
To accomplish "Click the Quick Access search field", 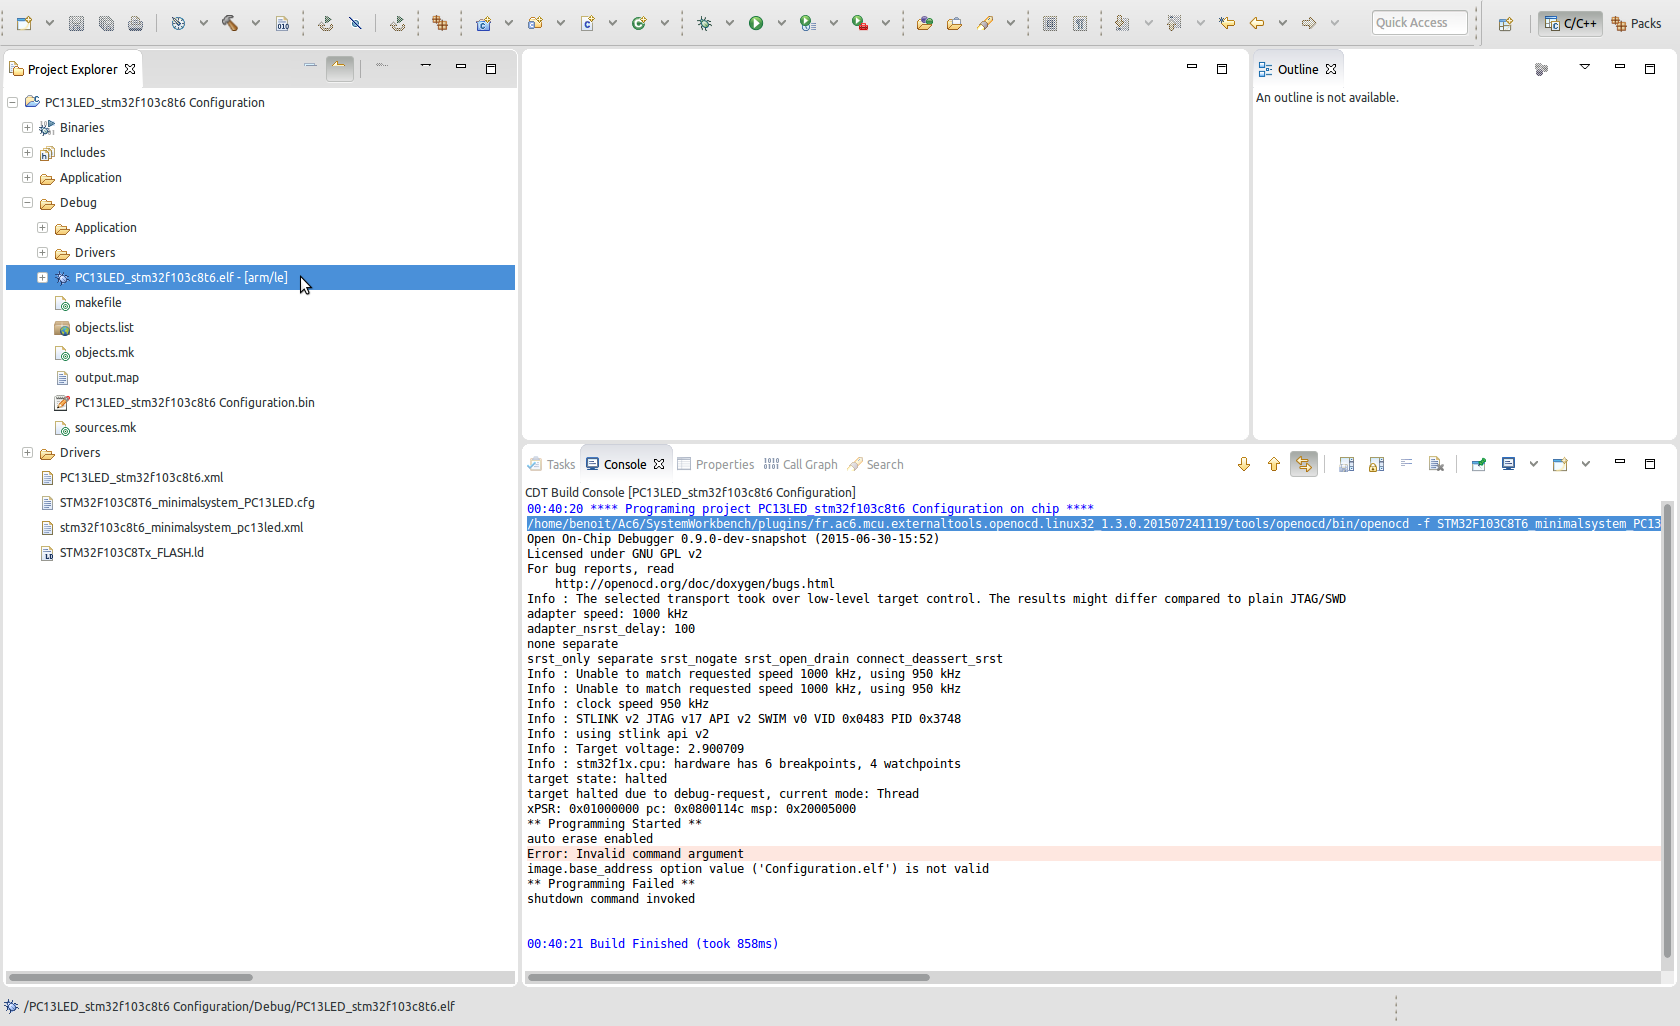I will [x=1419, y=23].
